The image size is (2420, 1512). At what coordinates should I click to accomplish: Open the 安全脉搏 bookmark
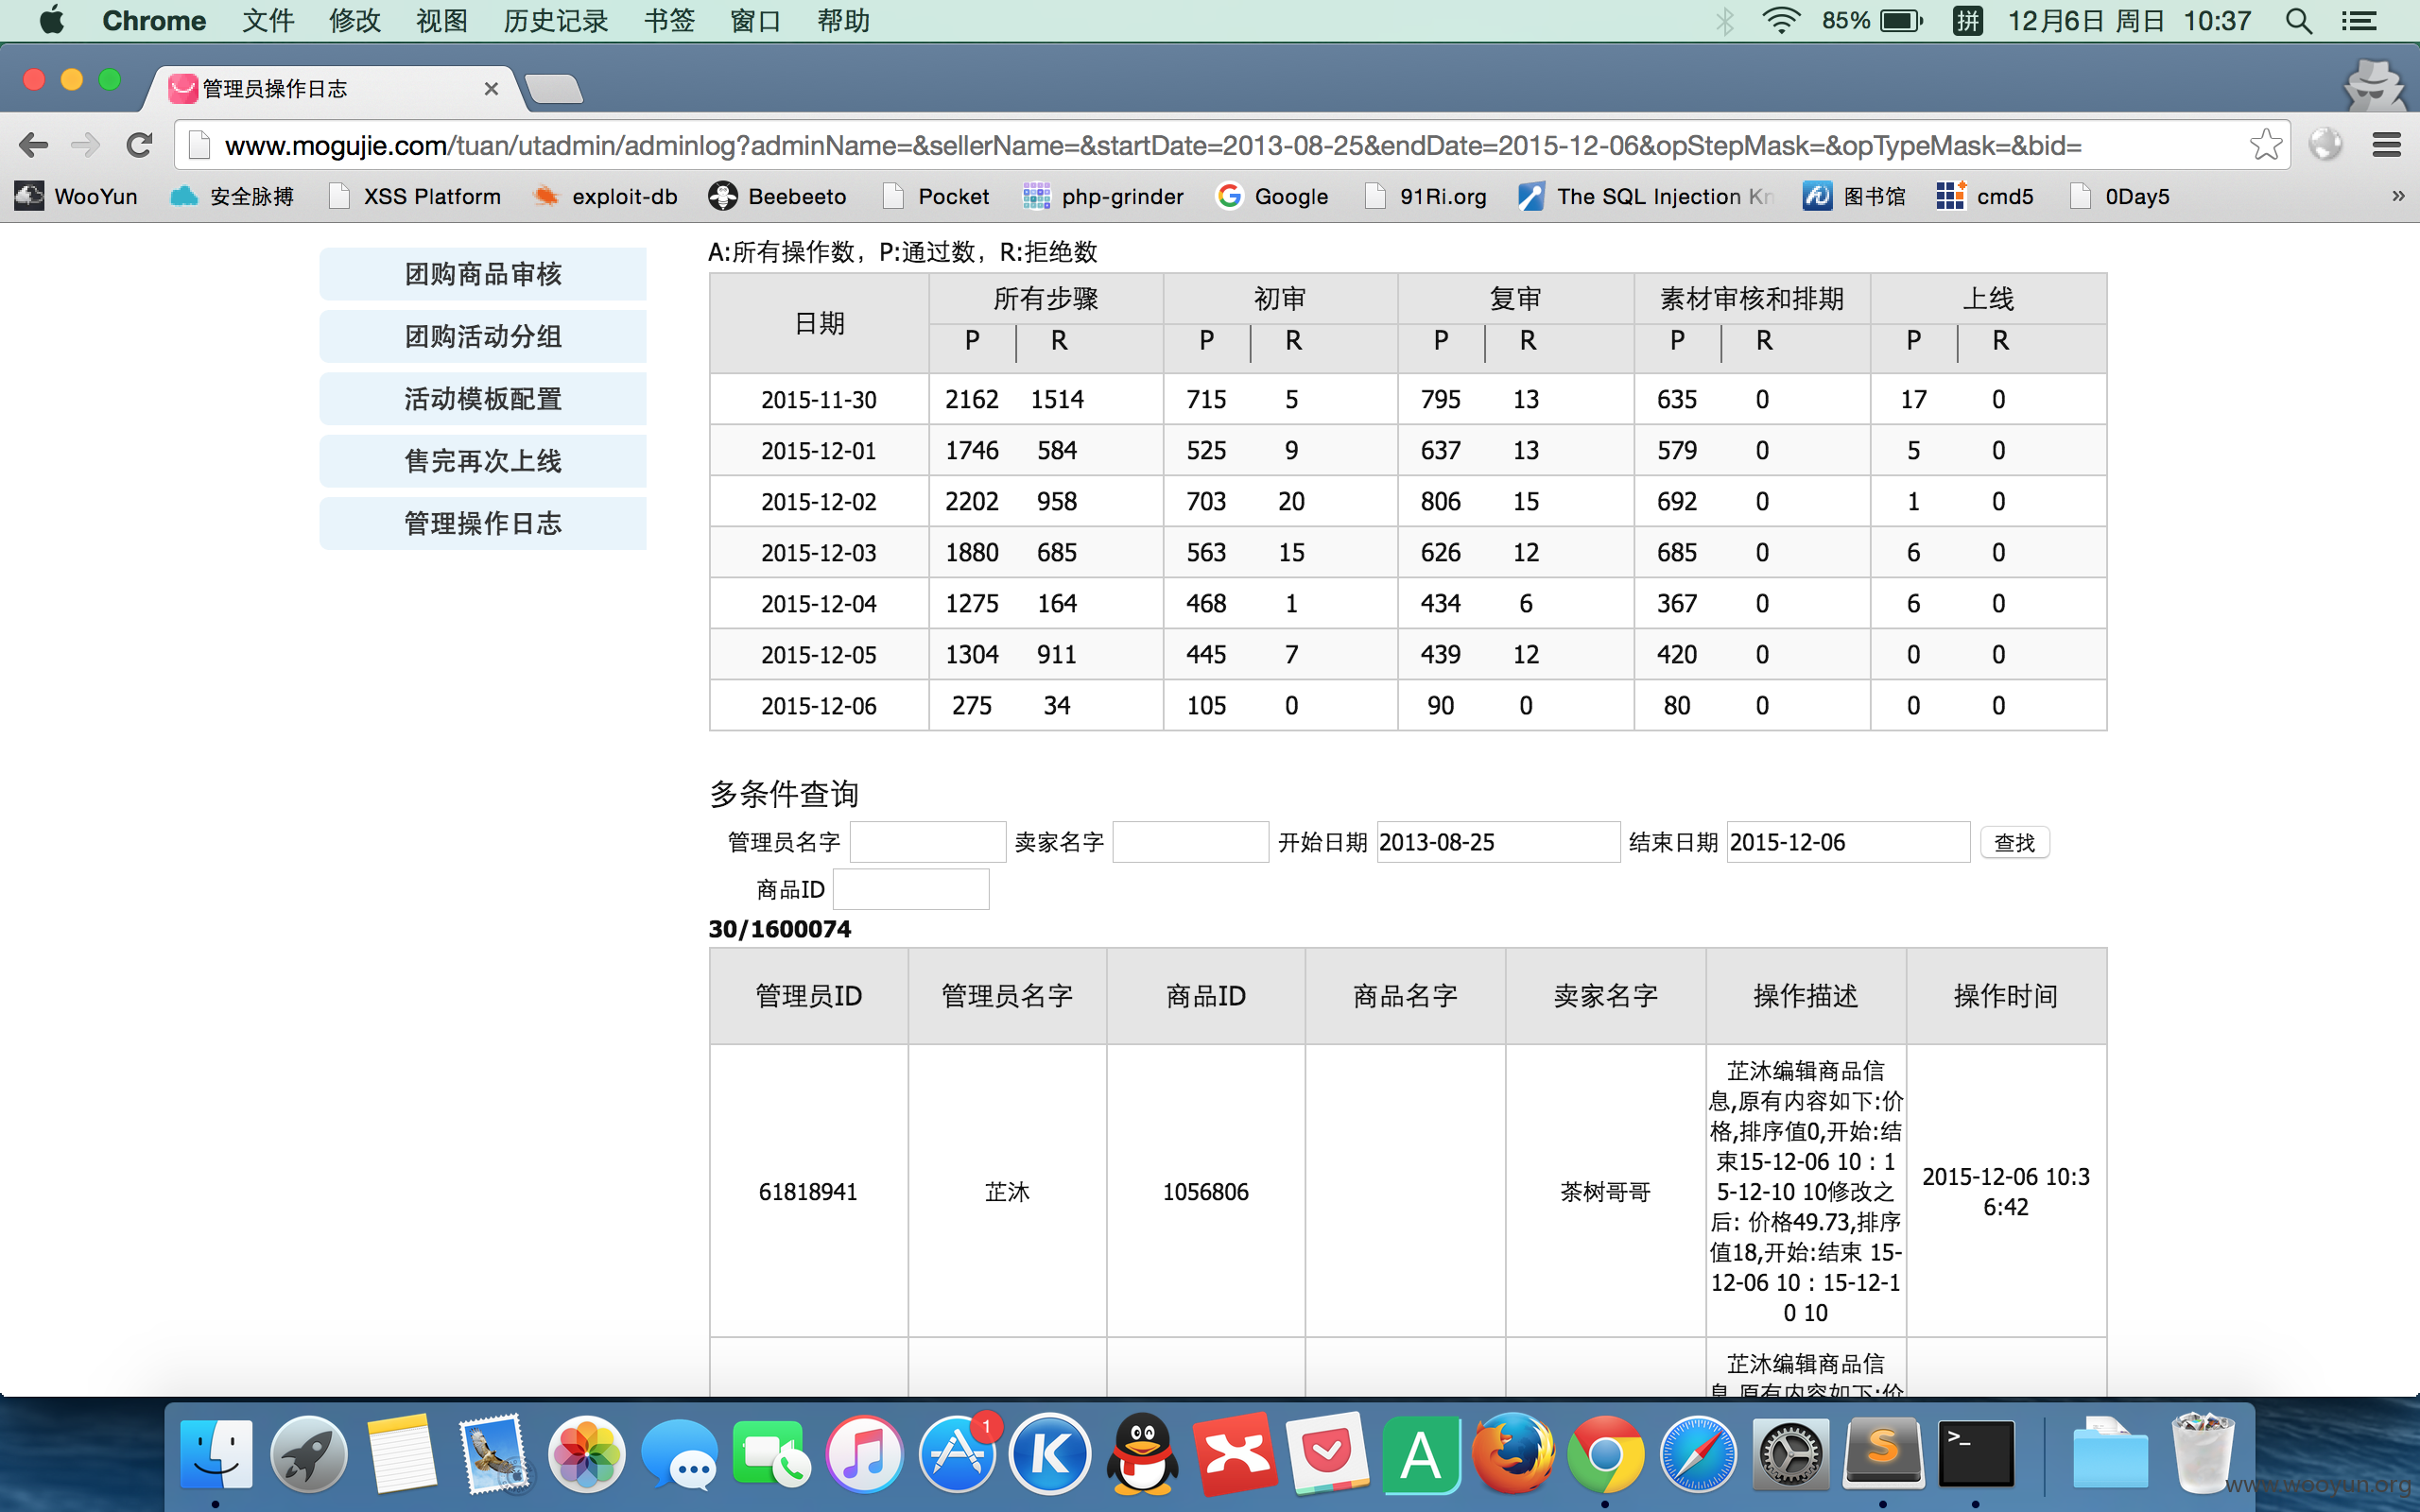[x=232, y=197]
